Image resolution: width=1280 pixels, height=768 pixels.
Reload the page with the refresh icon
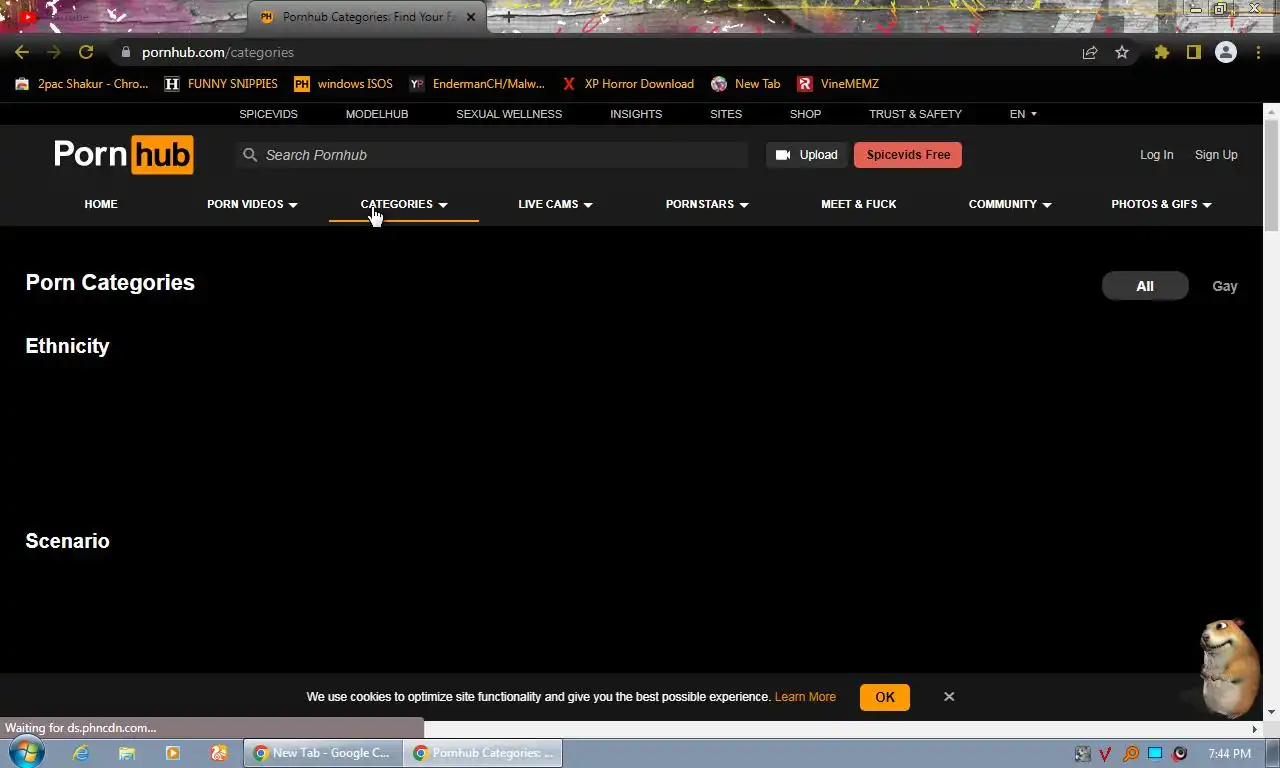pyautogui.click(x=86, y=52)
